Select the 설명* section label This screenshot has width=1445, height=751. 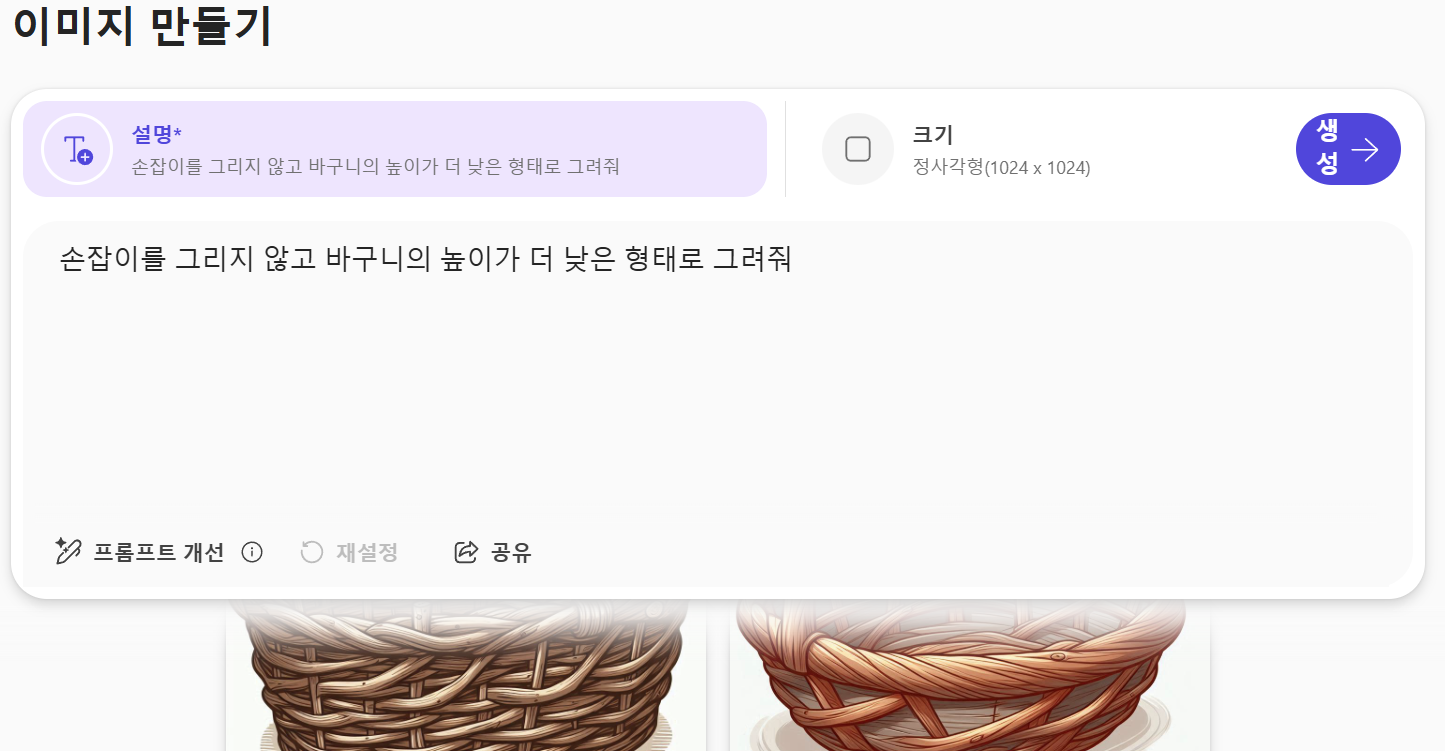pos(157,134)
